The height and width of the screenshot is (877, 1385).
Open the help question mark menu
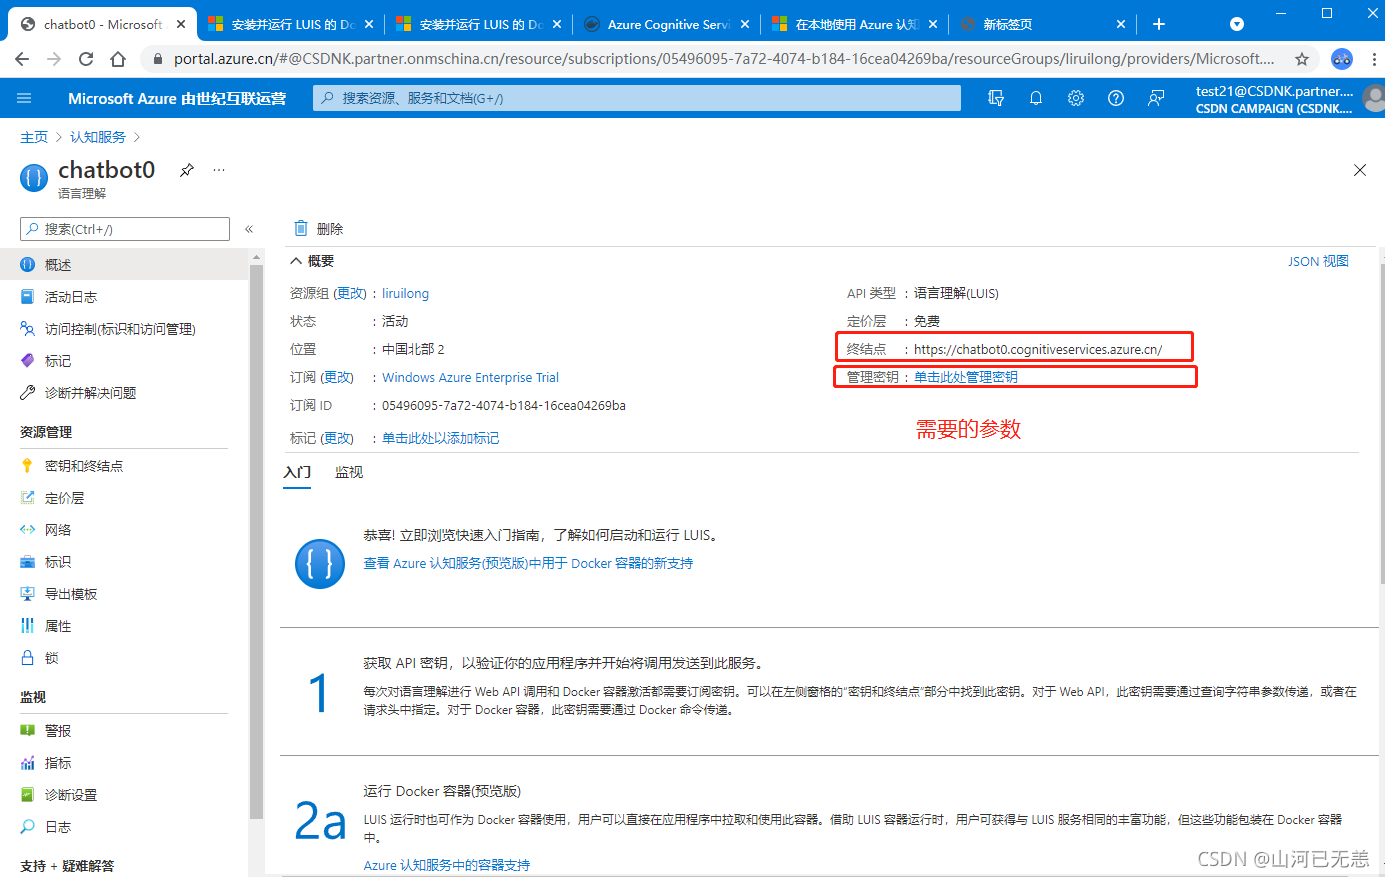(x=1116, y=98)
